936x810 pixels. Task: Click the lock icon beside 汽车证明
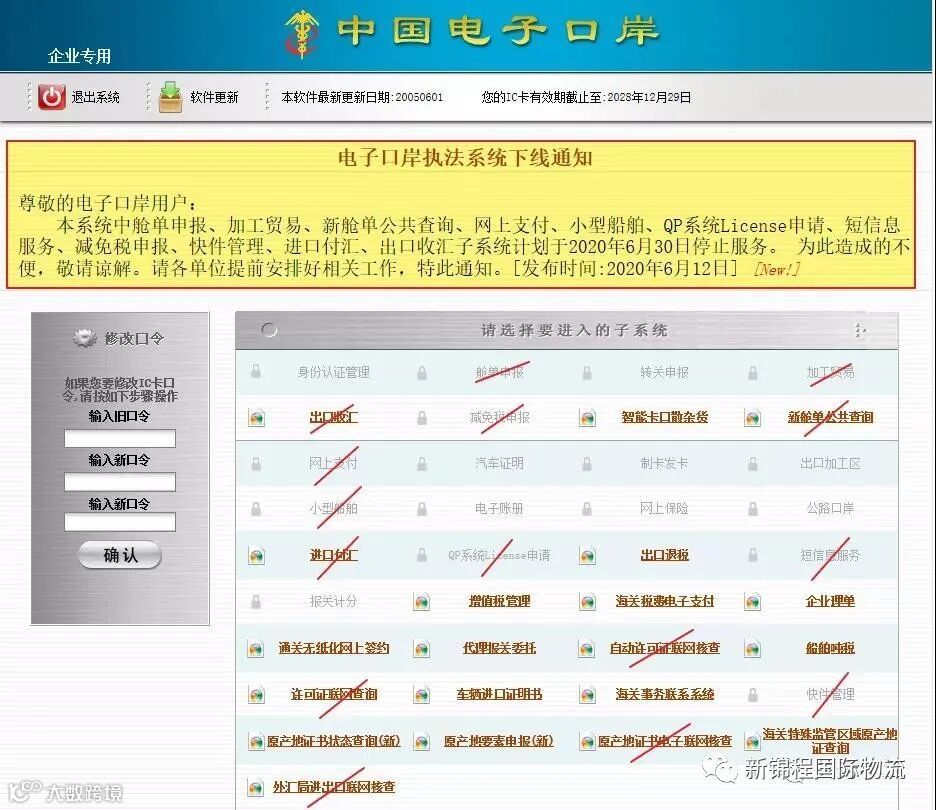[x=422, y=463]
